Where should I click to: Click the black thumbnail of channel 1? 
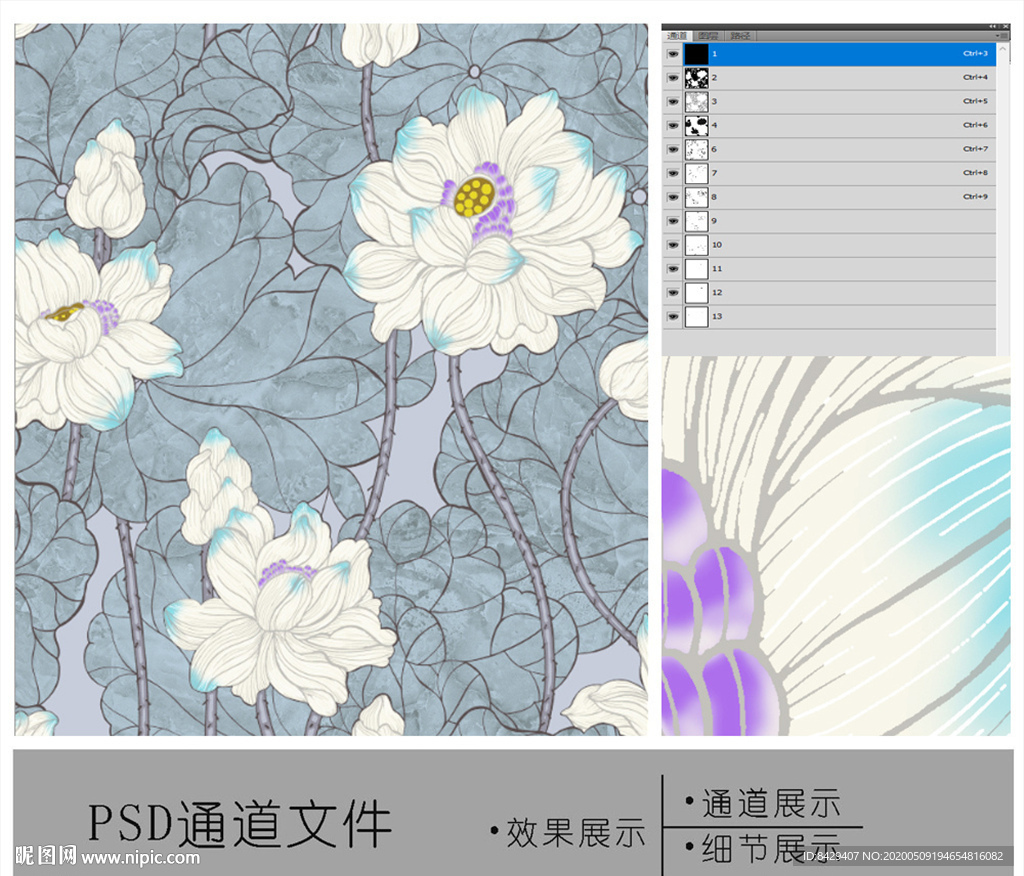click(x=696, y=53)
